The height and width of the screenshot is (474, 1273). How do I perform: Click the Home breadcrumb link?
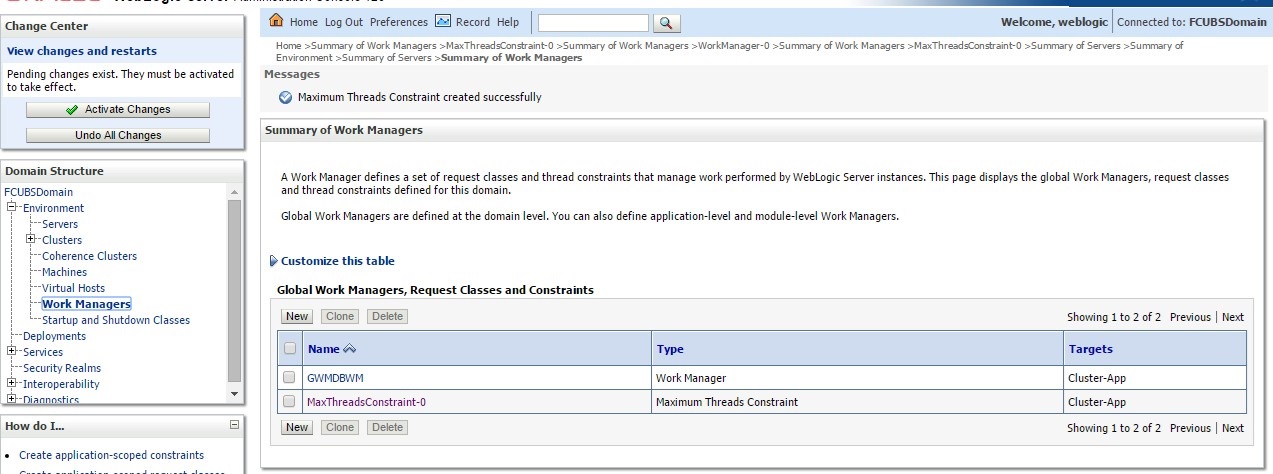pos(288,46)
